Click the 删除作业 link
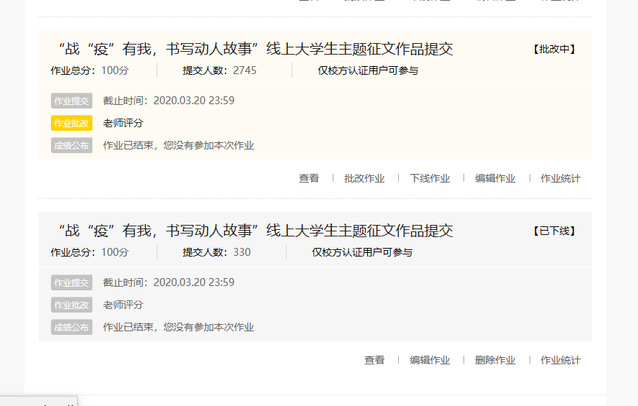 [495, 360]
